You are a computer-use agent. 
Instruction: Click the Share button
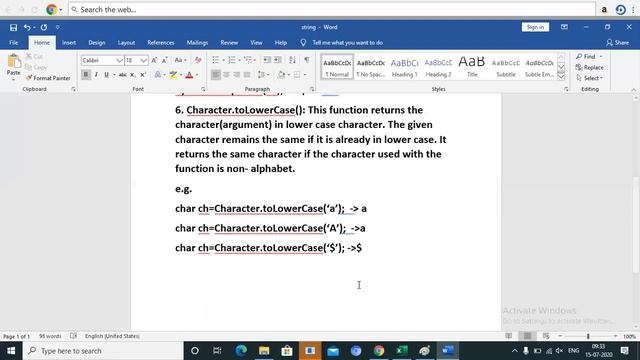pyautogui.click(x=618, y=42)
